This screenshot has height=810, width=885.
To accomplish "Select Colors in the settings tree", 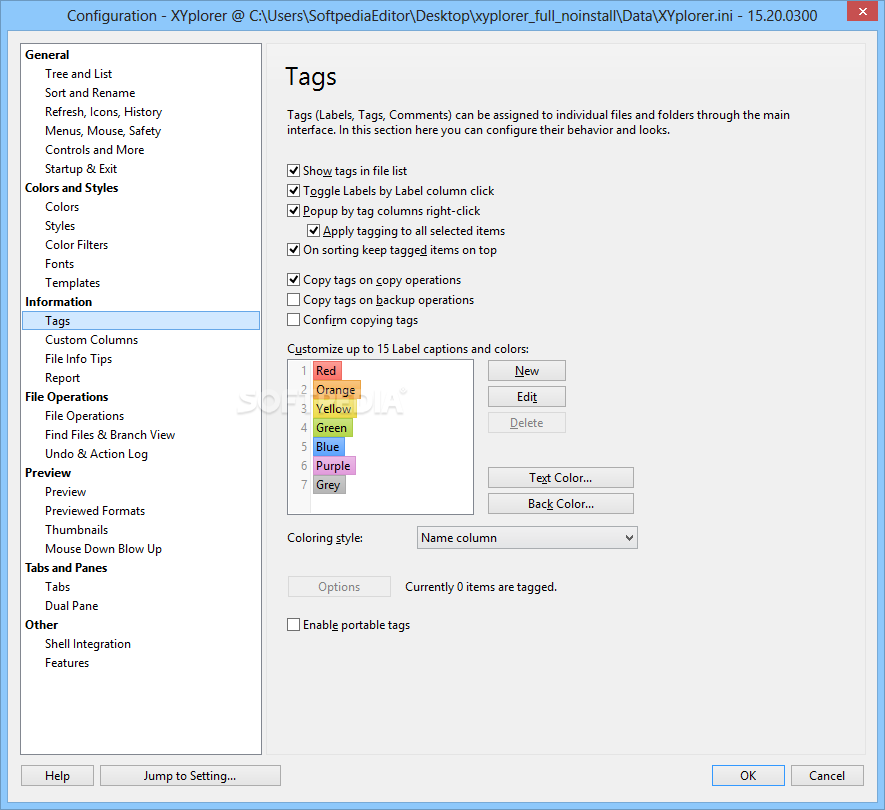I will coord(62,207).
